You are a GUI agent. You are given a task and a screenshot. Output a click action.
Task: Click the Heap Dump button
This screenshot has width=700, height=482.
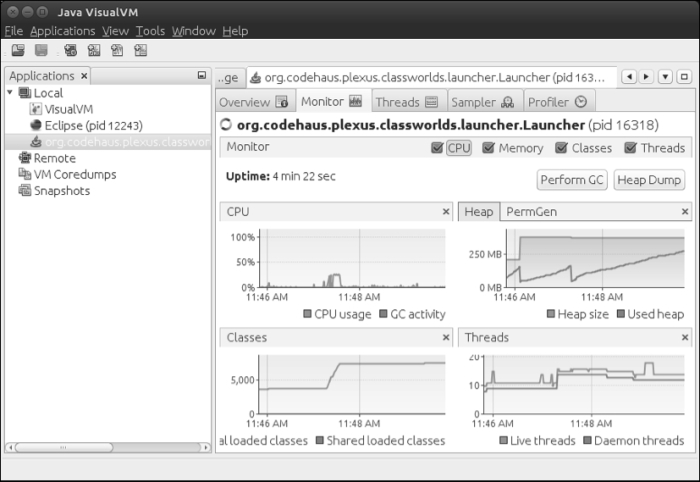click(649, 180)
